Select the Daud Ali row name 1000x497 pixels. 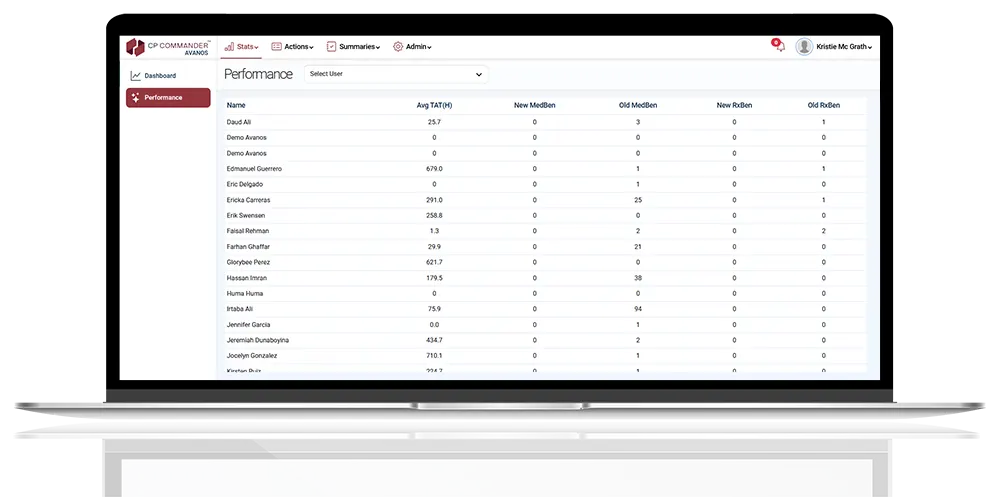239,122
